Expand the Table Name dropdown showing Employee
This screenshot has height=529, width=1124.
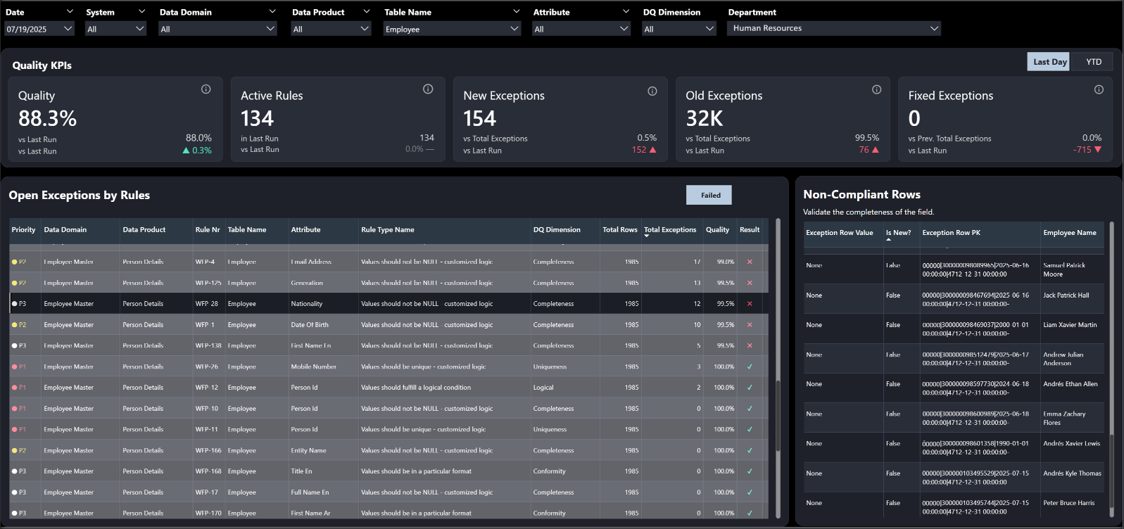pyautogui.click(x=452, y=29)
